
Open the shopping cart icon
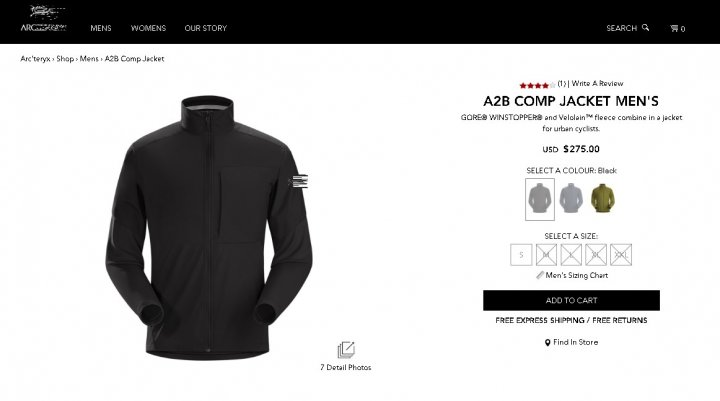[x=674, y=28]
